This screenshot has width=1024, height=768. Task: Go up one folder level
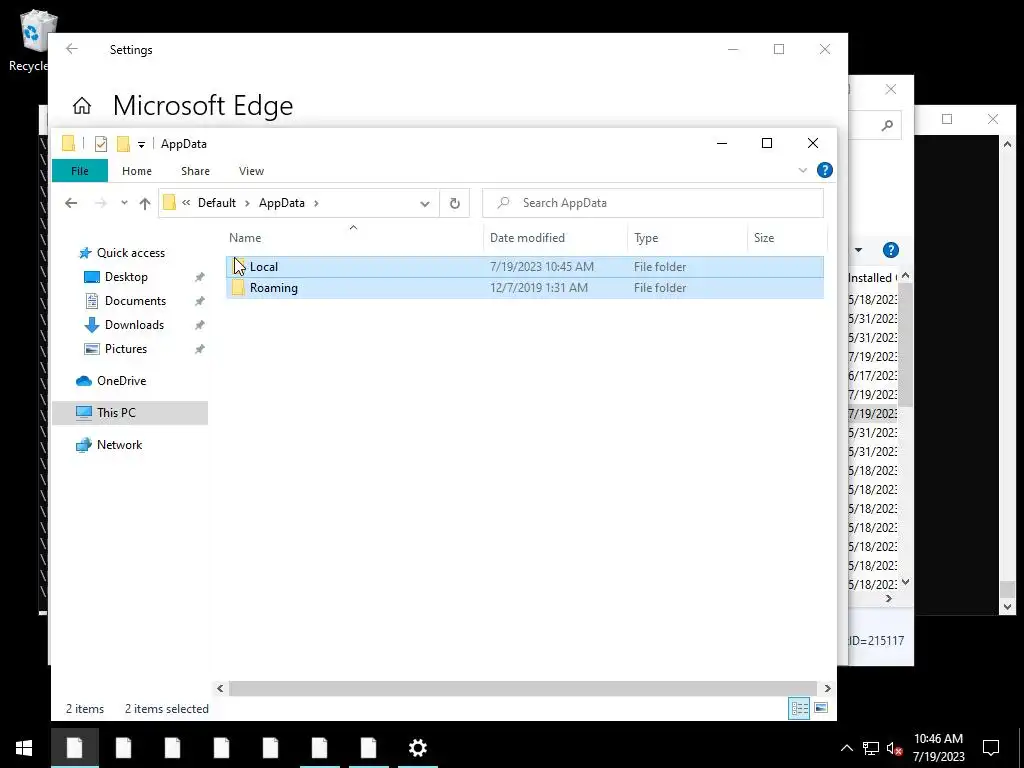(145, 203)
